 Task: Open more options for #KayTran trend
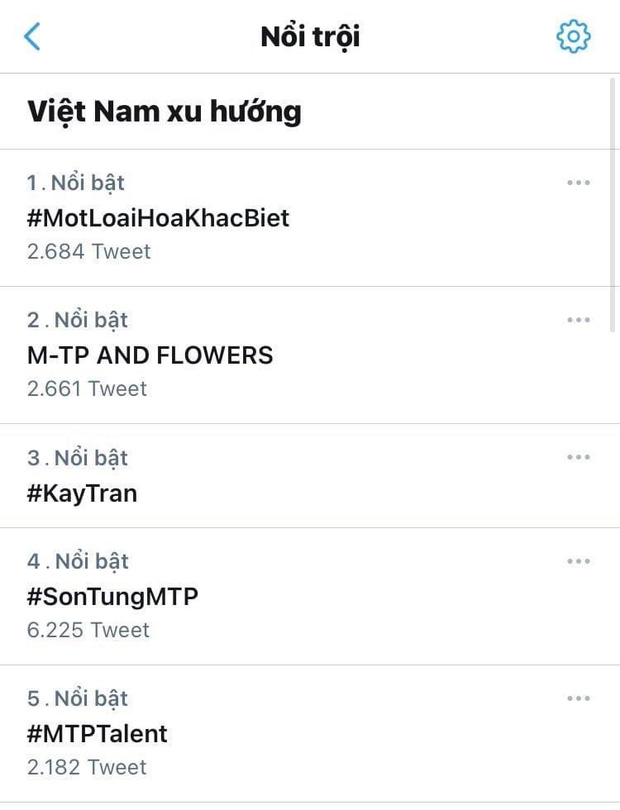578,457
